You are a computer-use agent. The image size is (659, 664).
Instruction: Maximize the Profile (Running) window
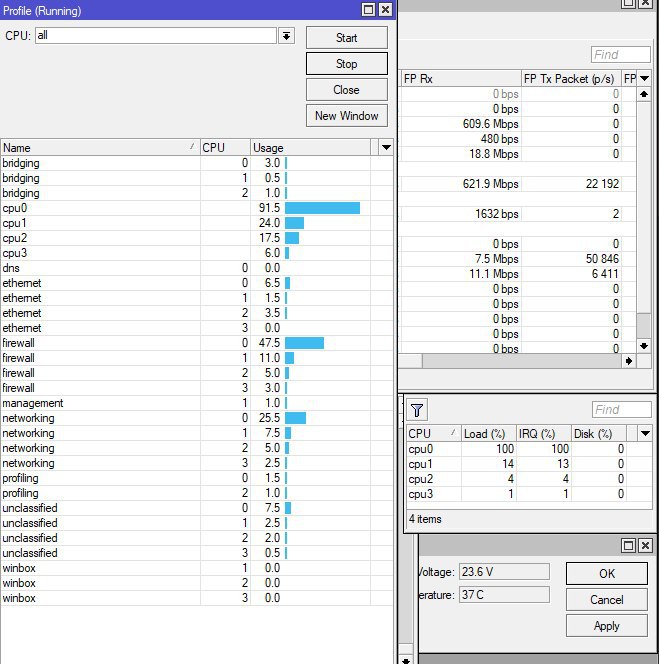click(368, 9)
